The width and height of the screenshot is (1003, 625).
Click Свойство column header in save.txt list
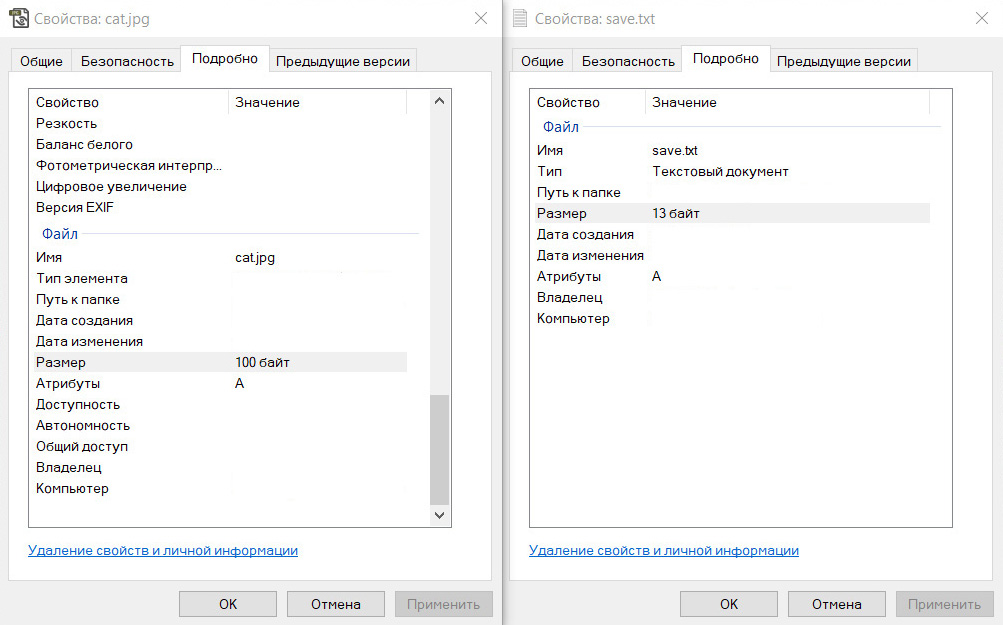click(x=587, y=102)
